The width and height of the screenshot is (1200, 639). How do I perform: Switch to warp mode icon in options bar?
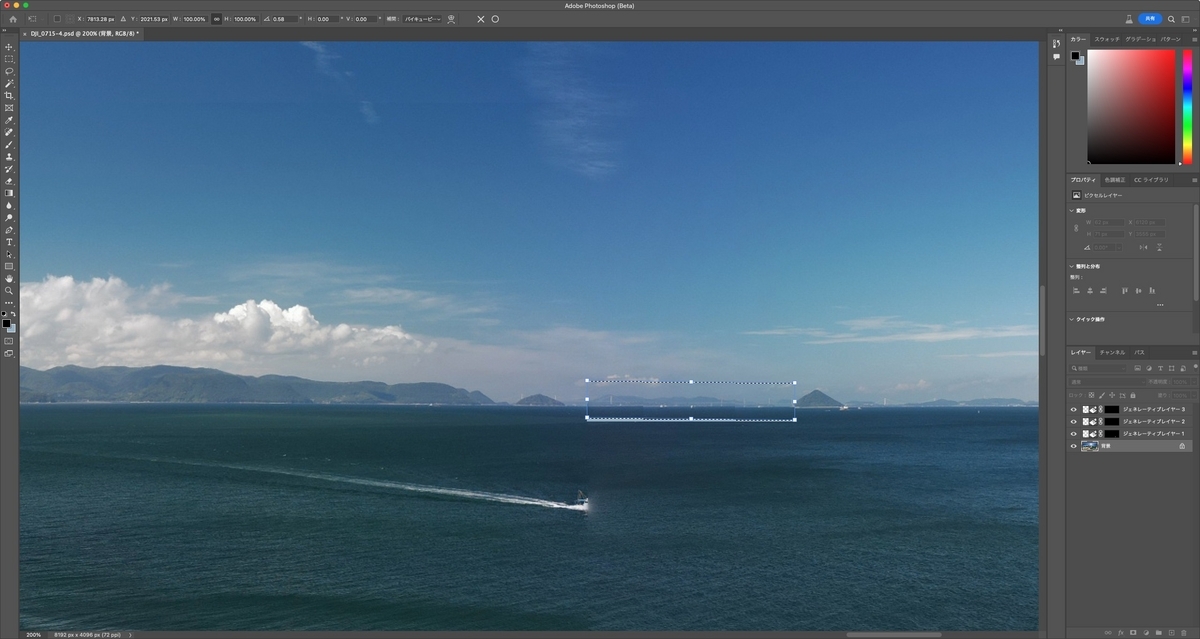[x=452, y=19]
